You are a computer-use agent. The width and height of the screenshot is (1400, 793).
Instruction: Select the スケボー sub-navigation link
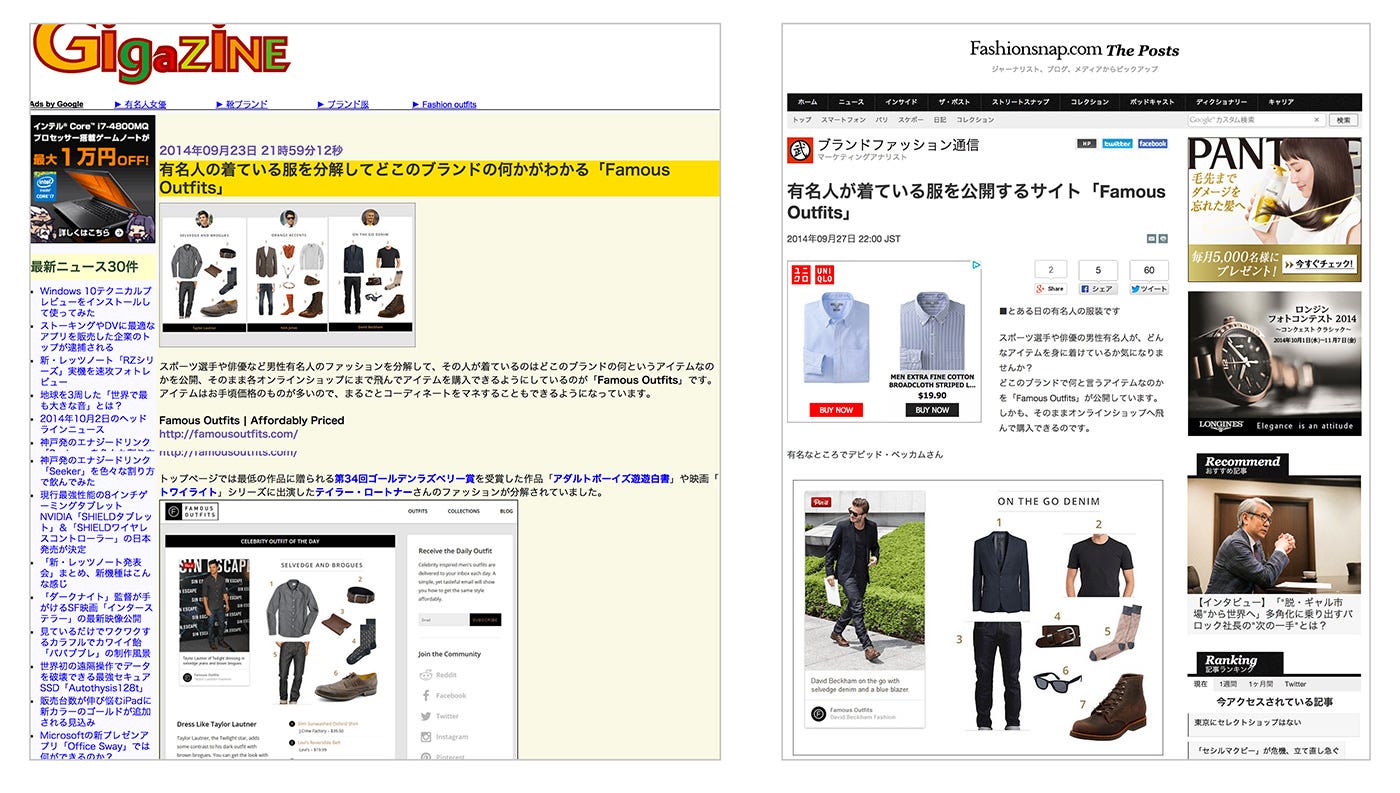click(x=911, y=120)
